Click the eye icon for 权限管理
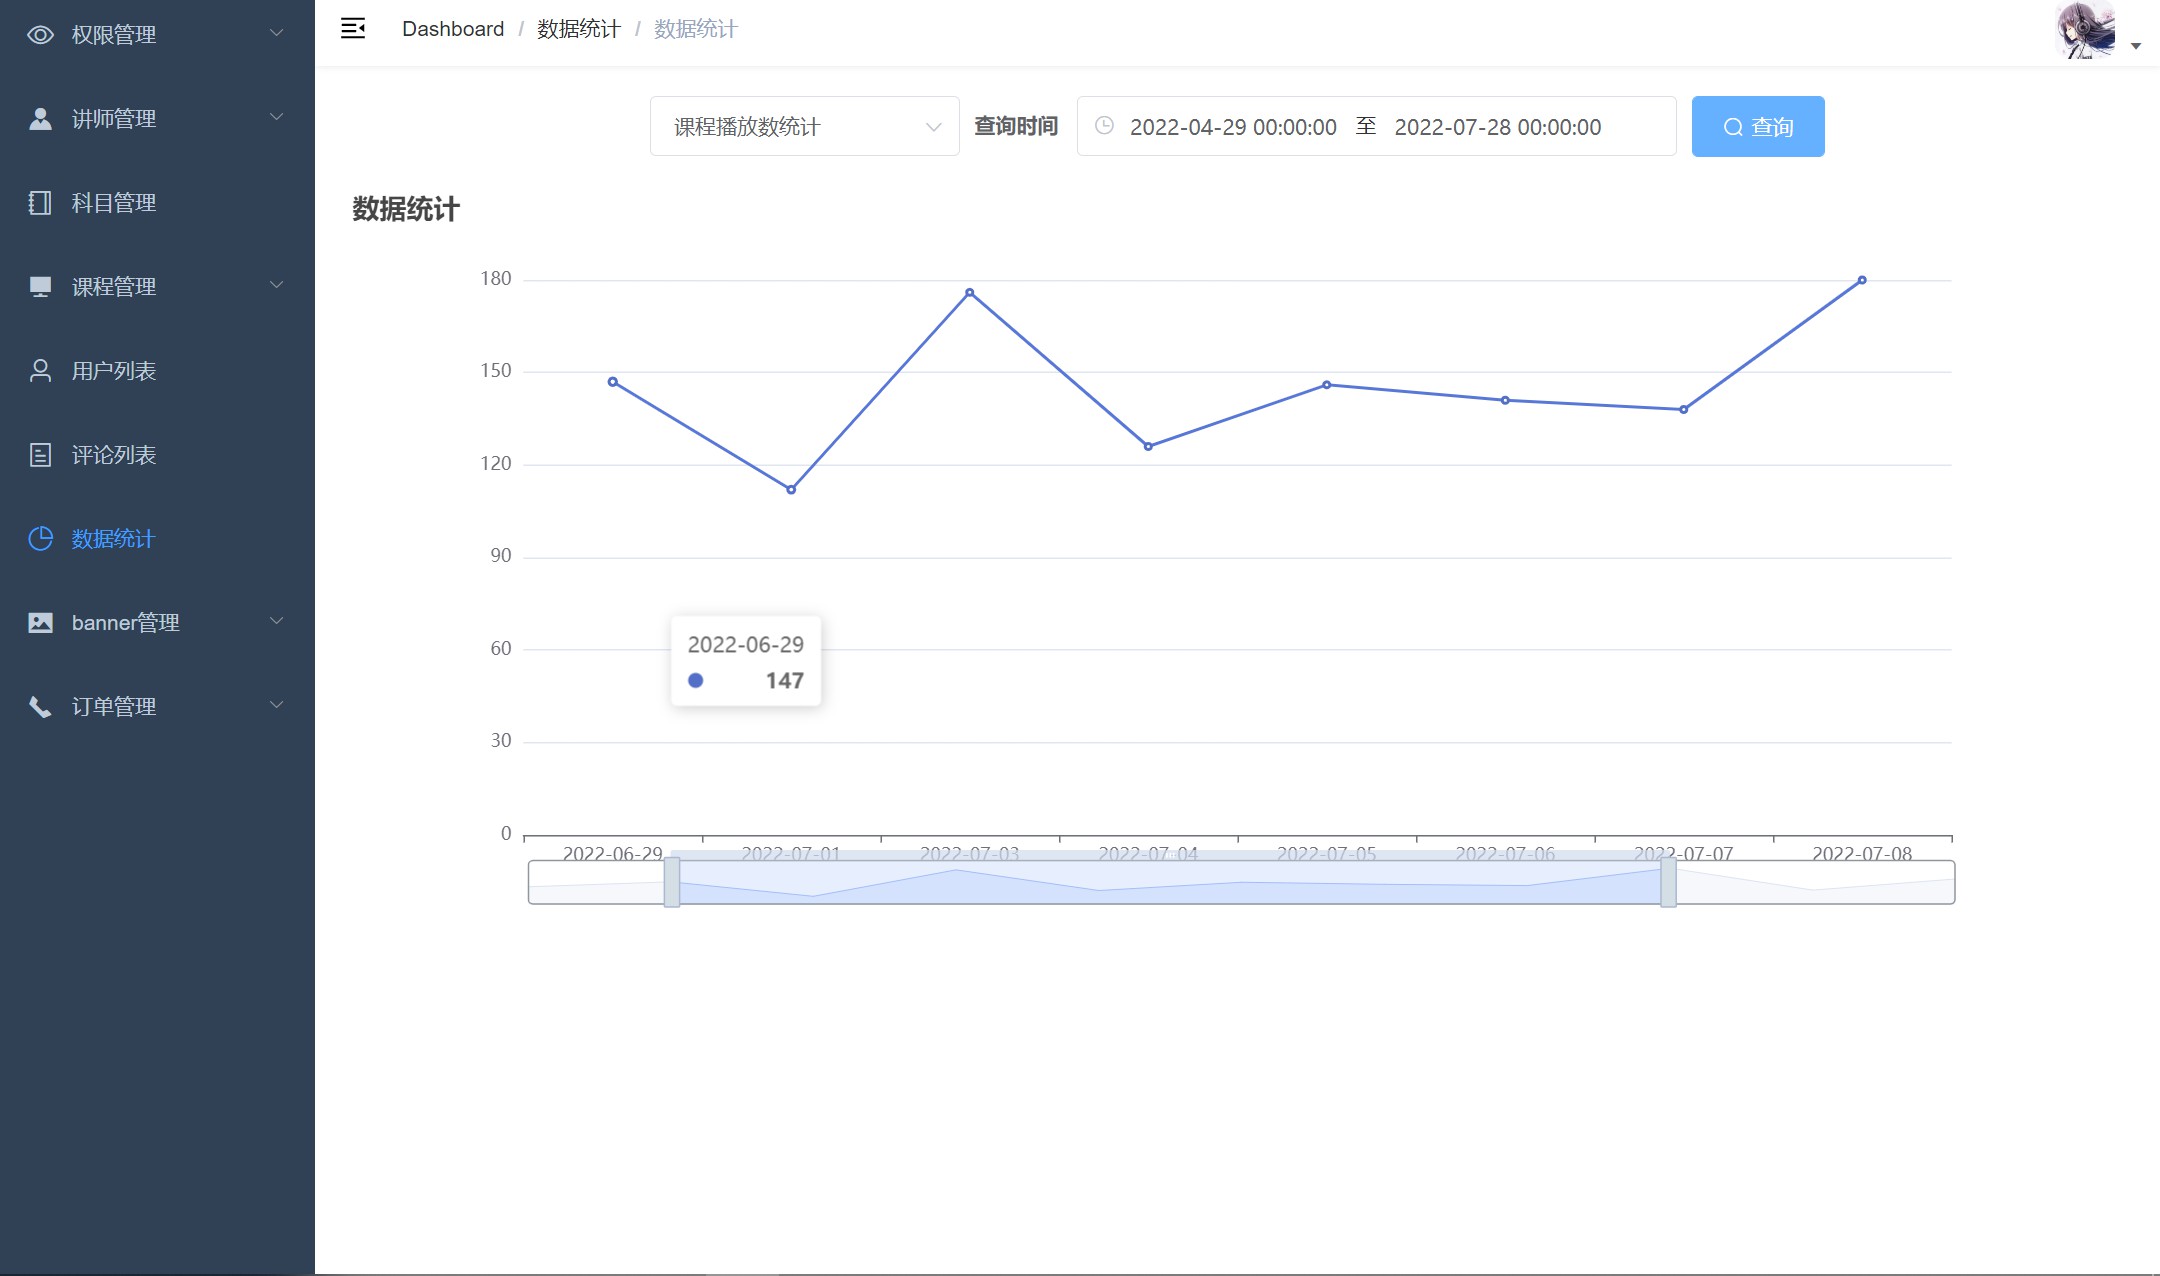2160x1276 pixels. tap(40, 35)
